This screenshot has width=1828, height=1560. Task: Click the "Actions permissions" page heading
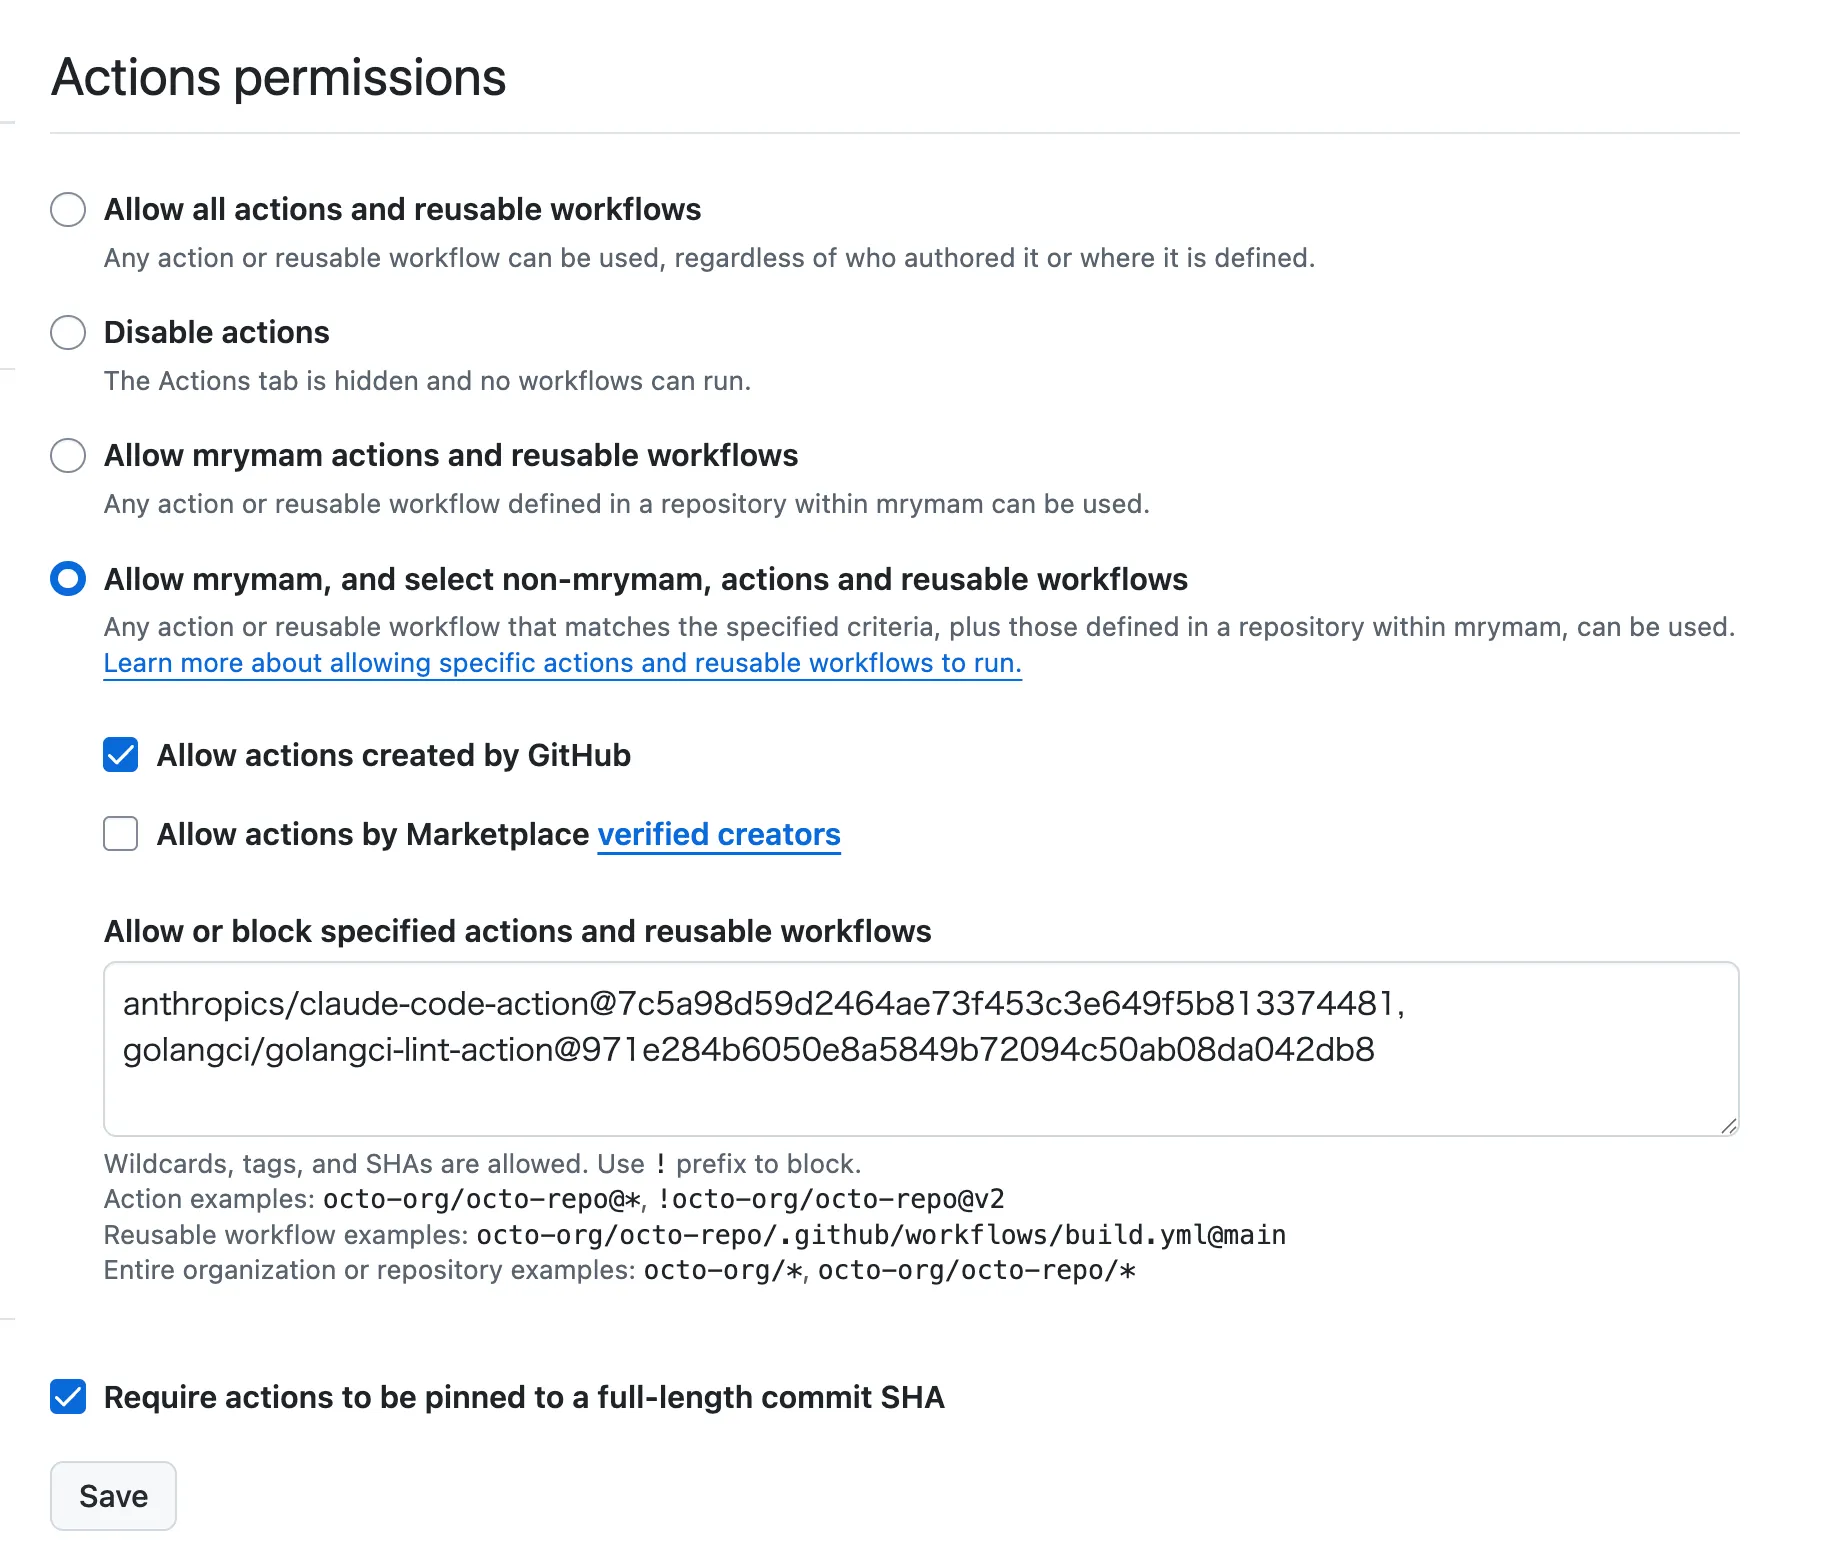[279, 77]
